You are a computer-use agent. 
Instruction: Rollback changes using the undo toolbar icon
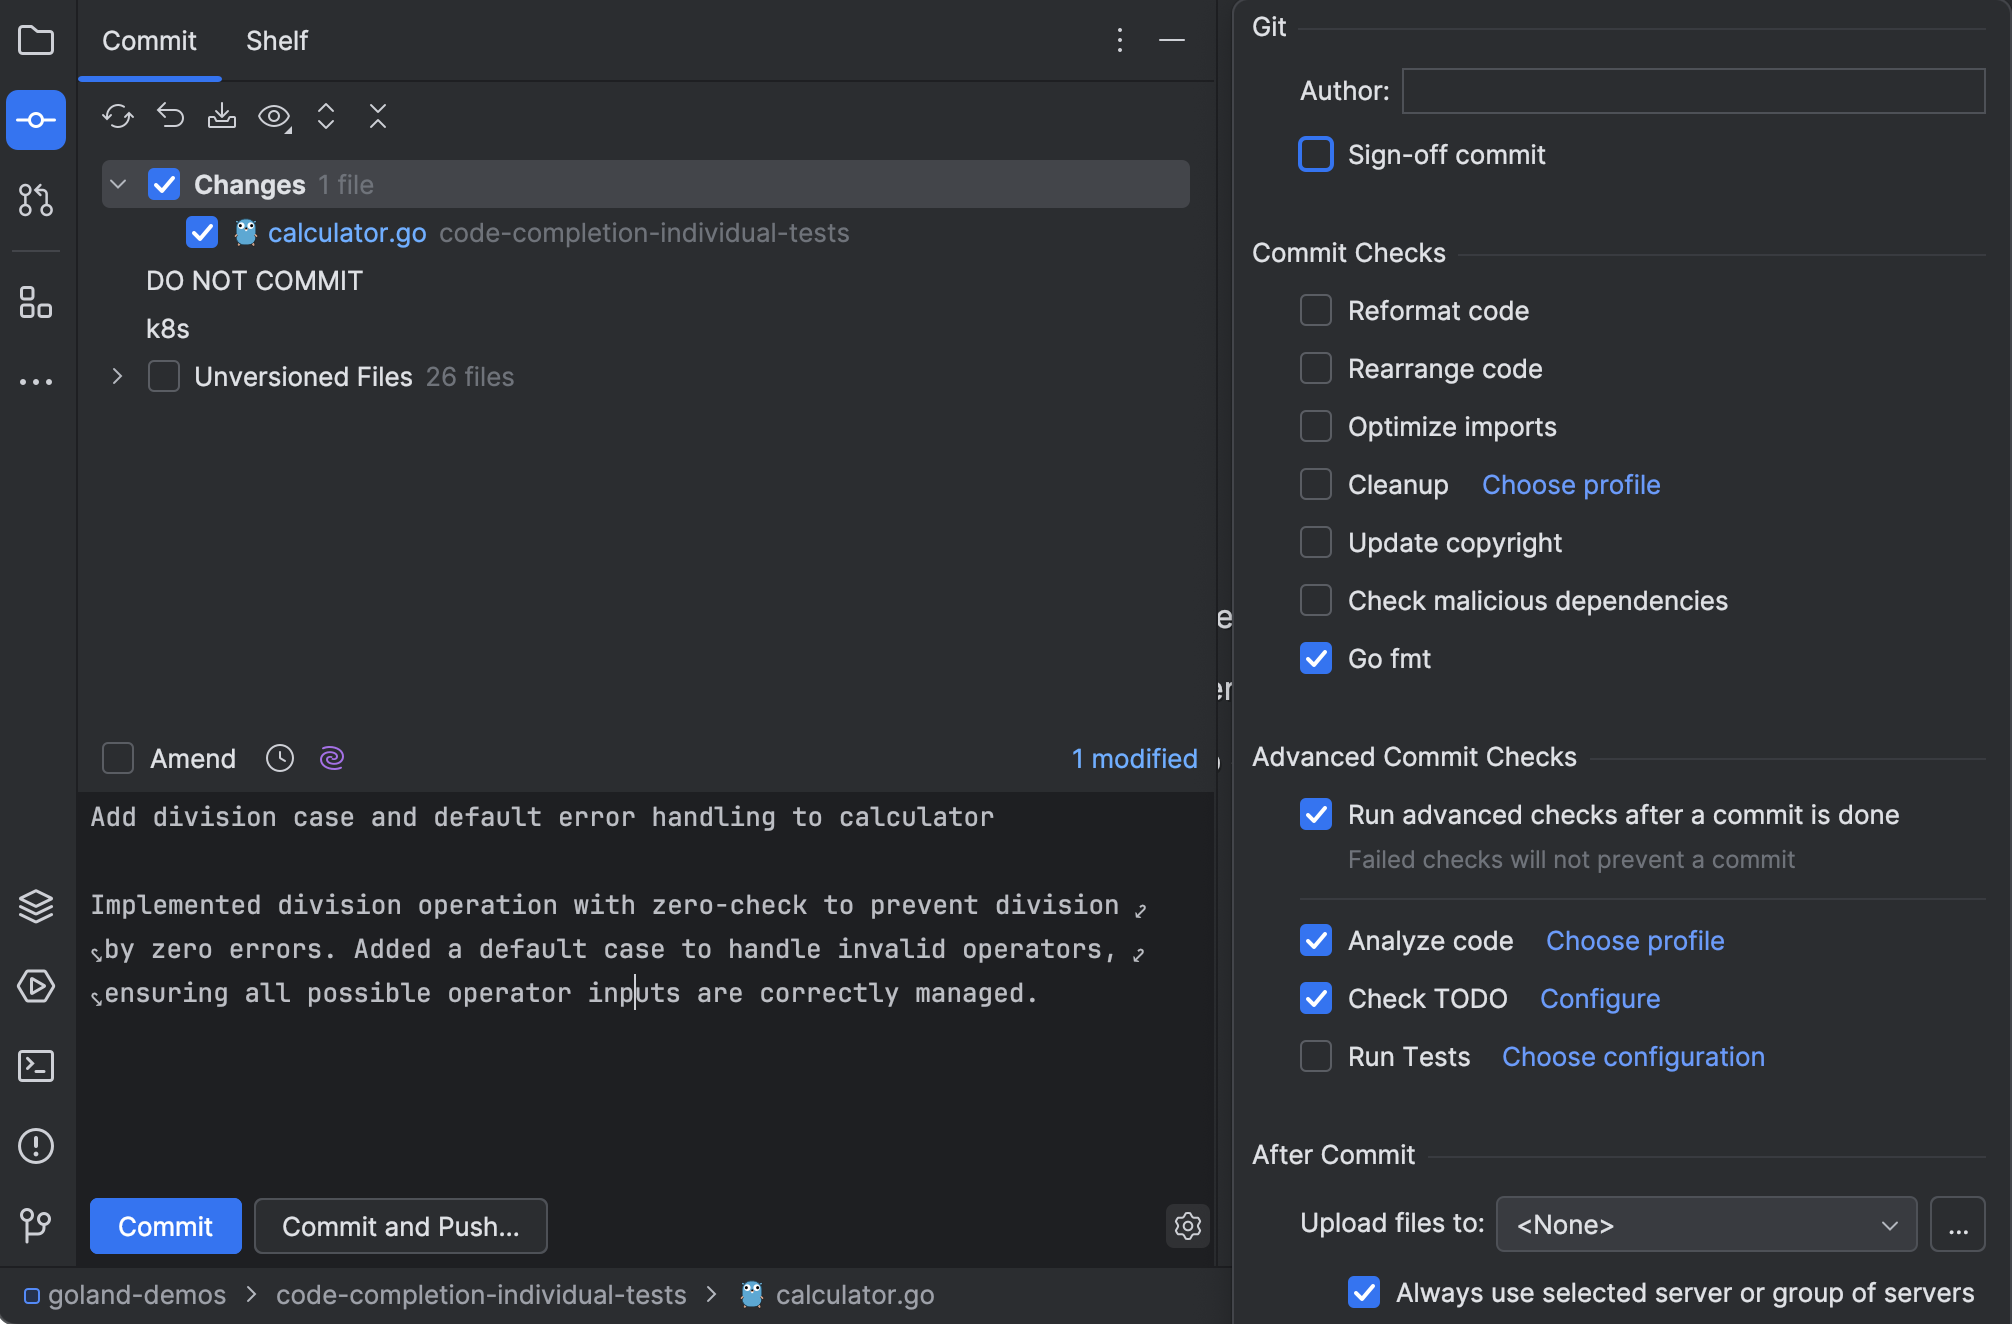click(x=170, y=117)
